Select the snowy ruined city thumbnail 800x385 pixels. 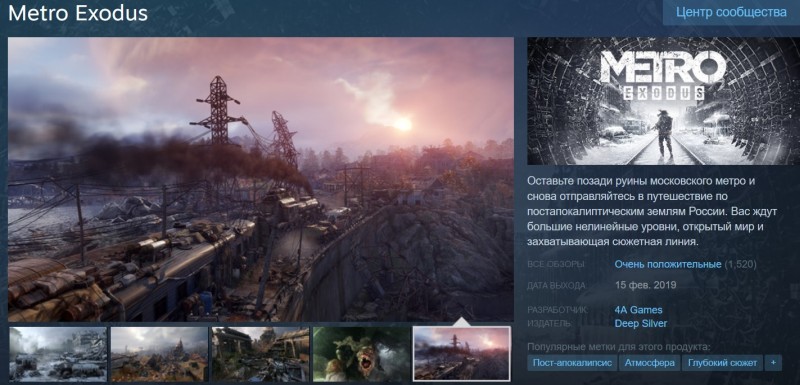click(58, 354)
